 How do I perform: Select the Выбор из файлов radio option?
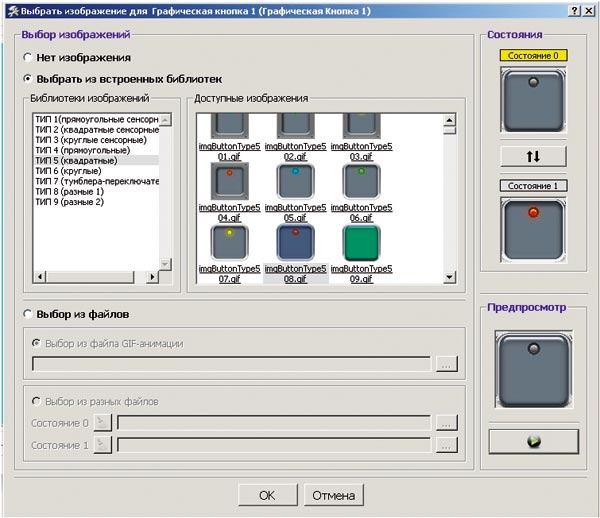pyautogui.click(x=28, y=314)
